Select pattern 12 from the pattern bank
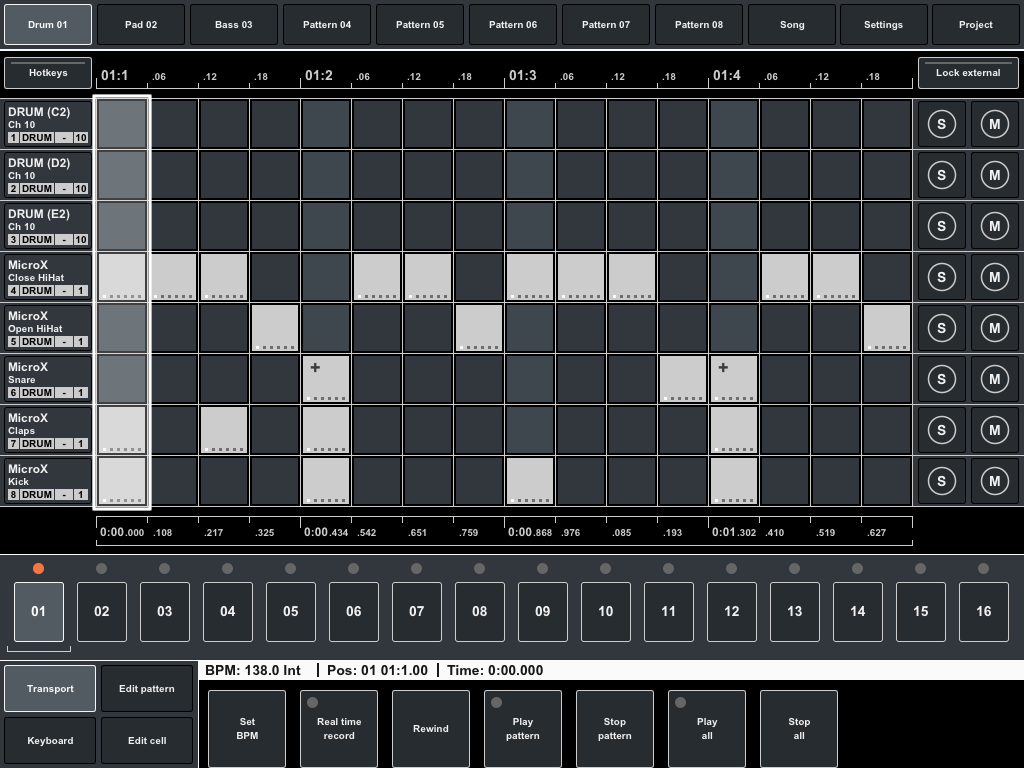This screenshot has height=768, width=1024. tap(731, 611)
